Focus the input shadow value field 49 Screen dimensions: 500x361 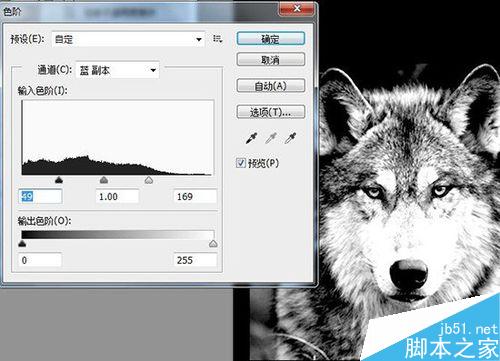40,196
